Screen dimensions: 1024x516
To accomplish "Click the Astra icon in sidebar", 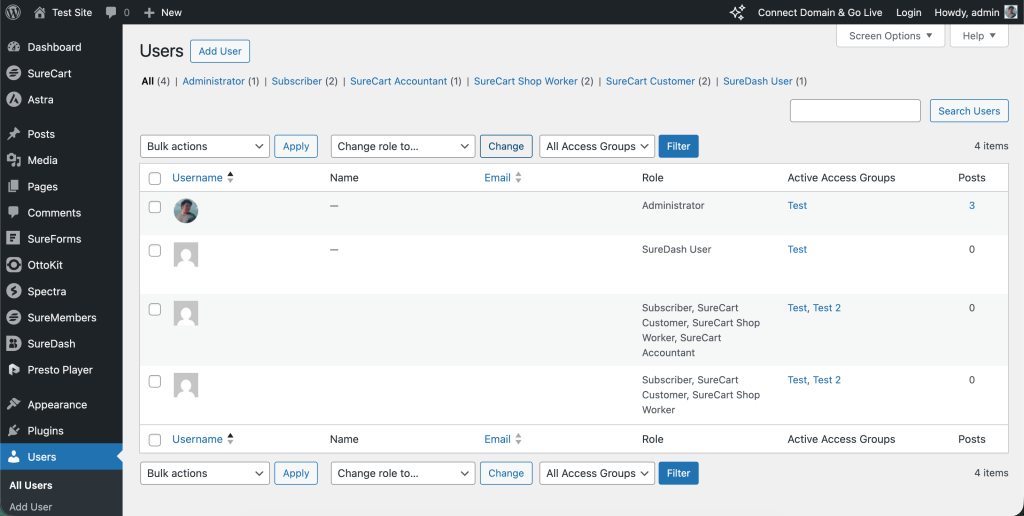I will tap(14, 99).
